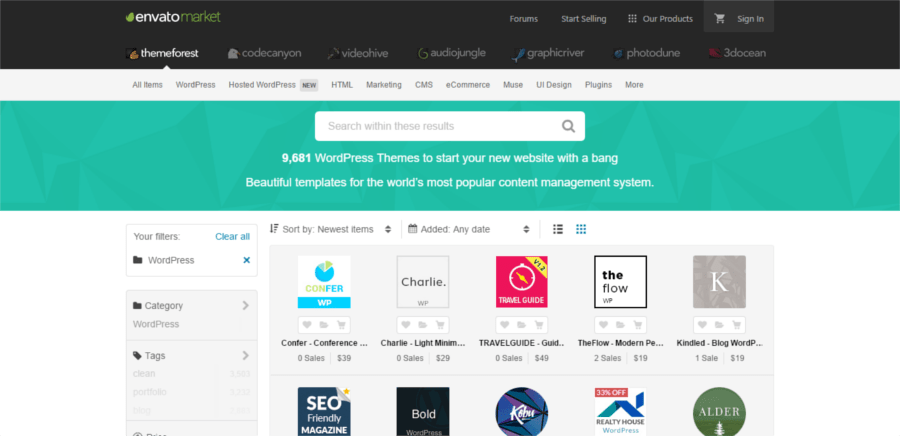This screenshot has width=900, height=436.
Task: Add TheFlow theme to cart
Action: (x=637, y=325)
